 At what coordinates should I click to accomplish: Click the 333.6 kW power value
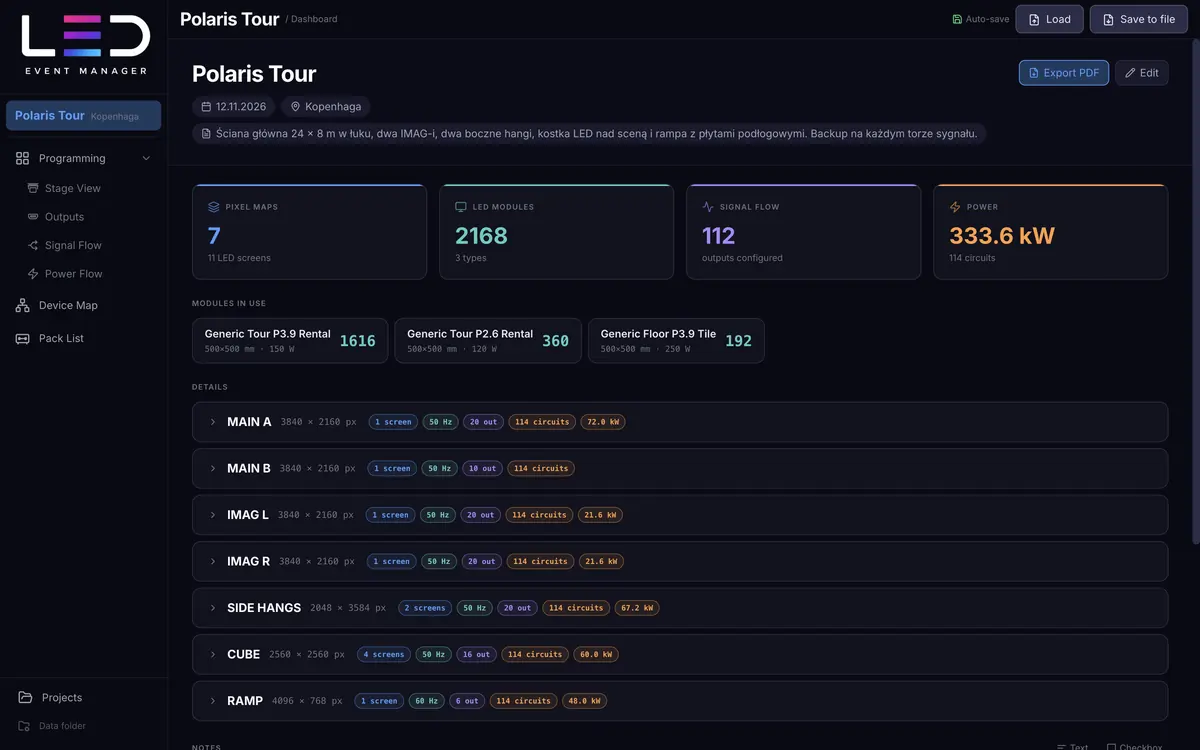(x=1002, y=236)
